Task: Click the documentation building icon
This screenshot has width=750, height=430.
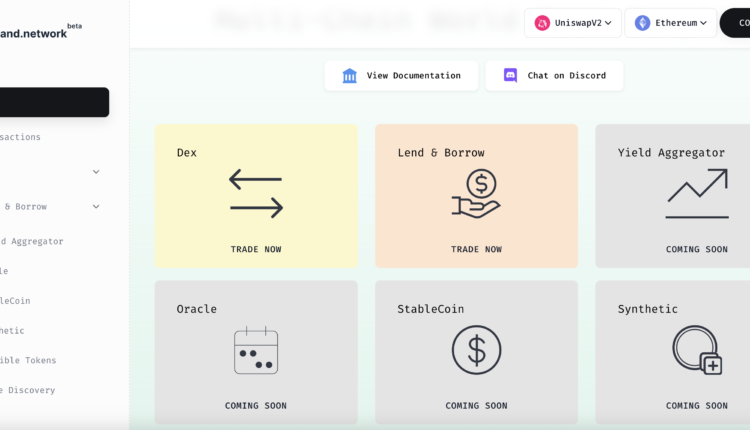Action: [x=350, y=76]
